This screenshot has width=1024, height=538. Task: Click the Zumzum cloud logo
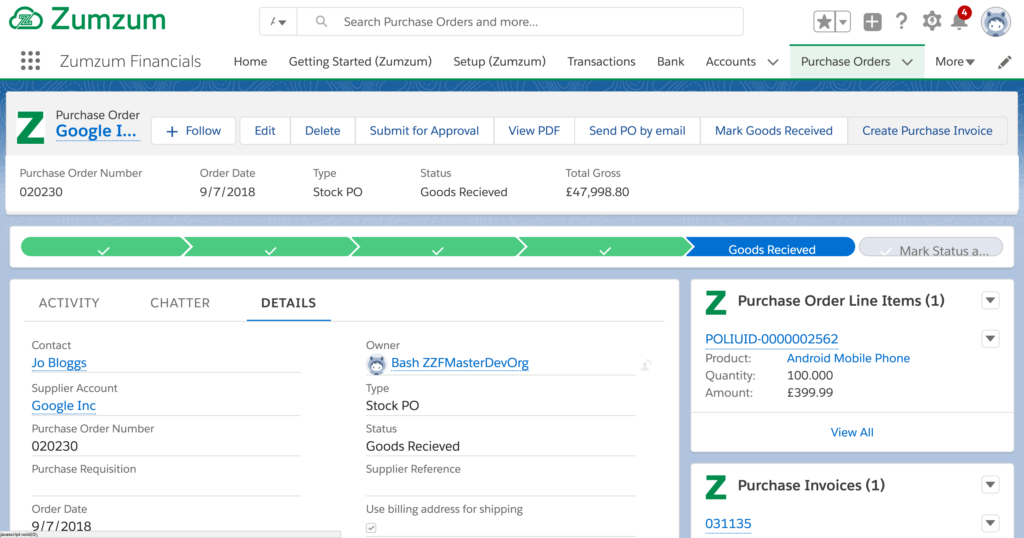coord(26,19)
